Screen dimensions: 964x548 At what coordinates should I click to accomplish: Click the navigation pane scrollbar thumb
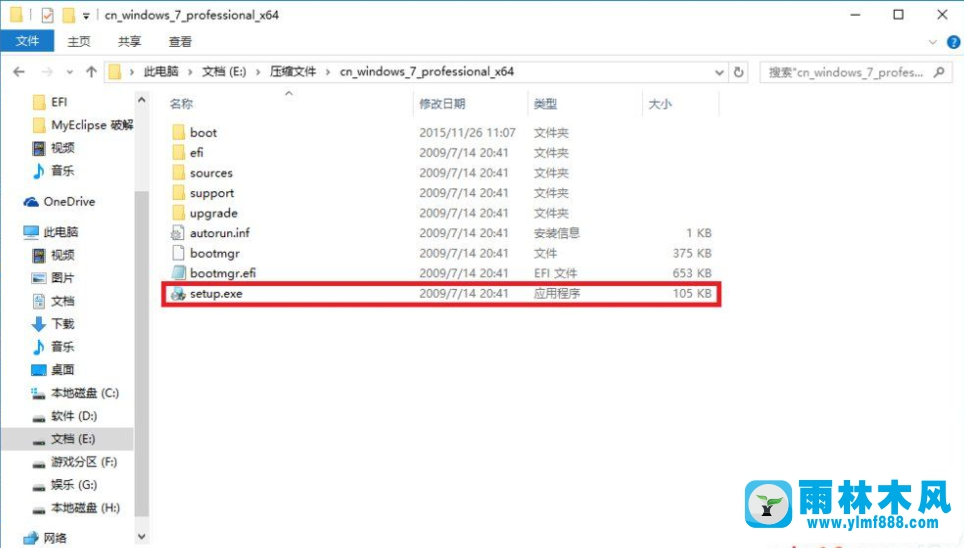point(141,354)
